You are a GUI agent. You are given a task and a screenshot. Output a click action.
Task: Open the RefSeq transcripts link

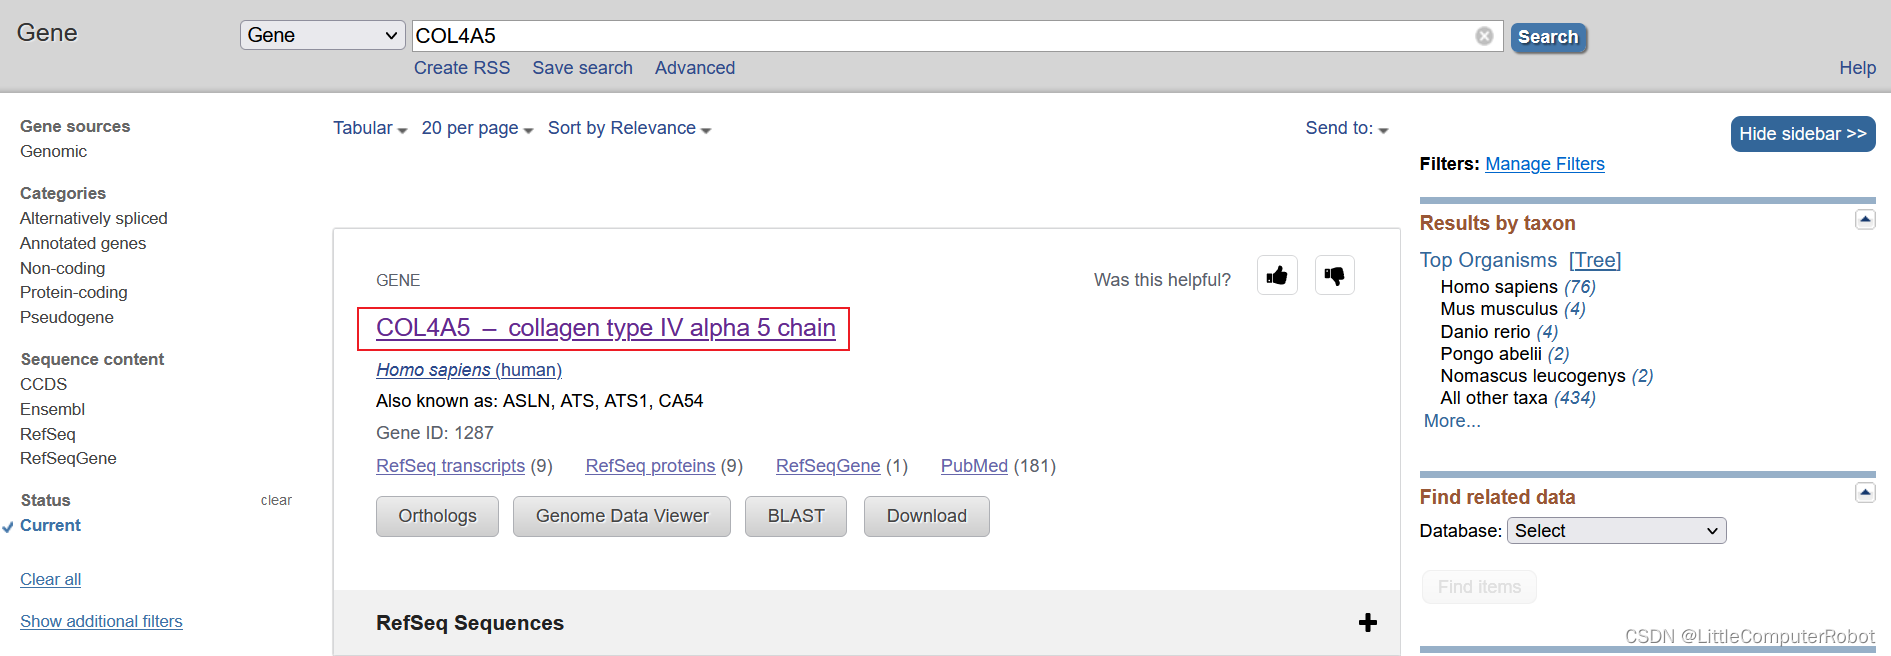[x=450, y=466]
